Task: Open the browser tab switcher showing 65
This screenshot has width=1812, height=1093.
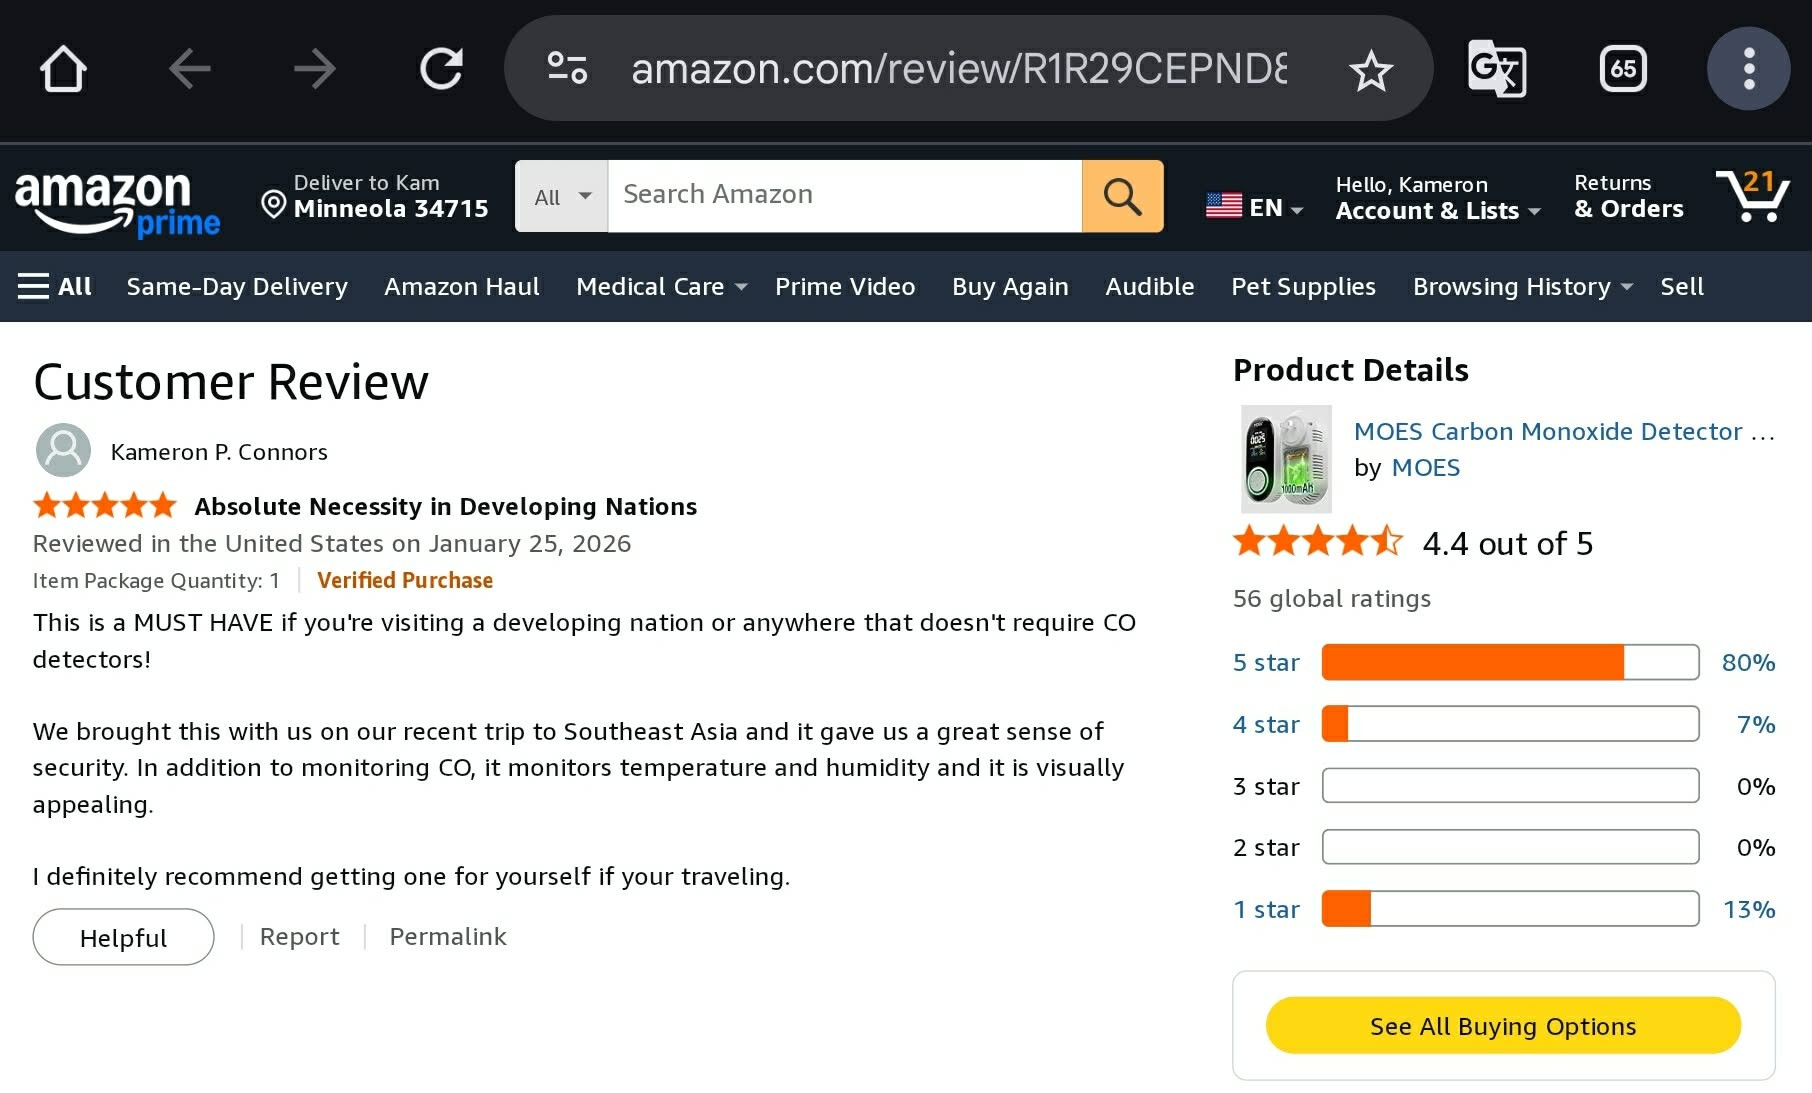Action: [x=1622, y=69]
